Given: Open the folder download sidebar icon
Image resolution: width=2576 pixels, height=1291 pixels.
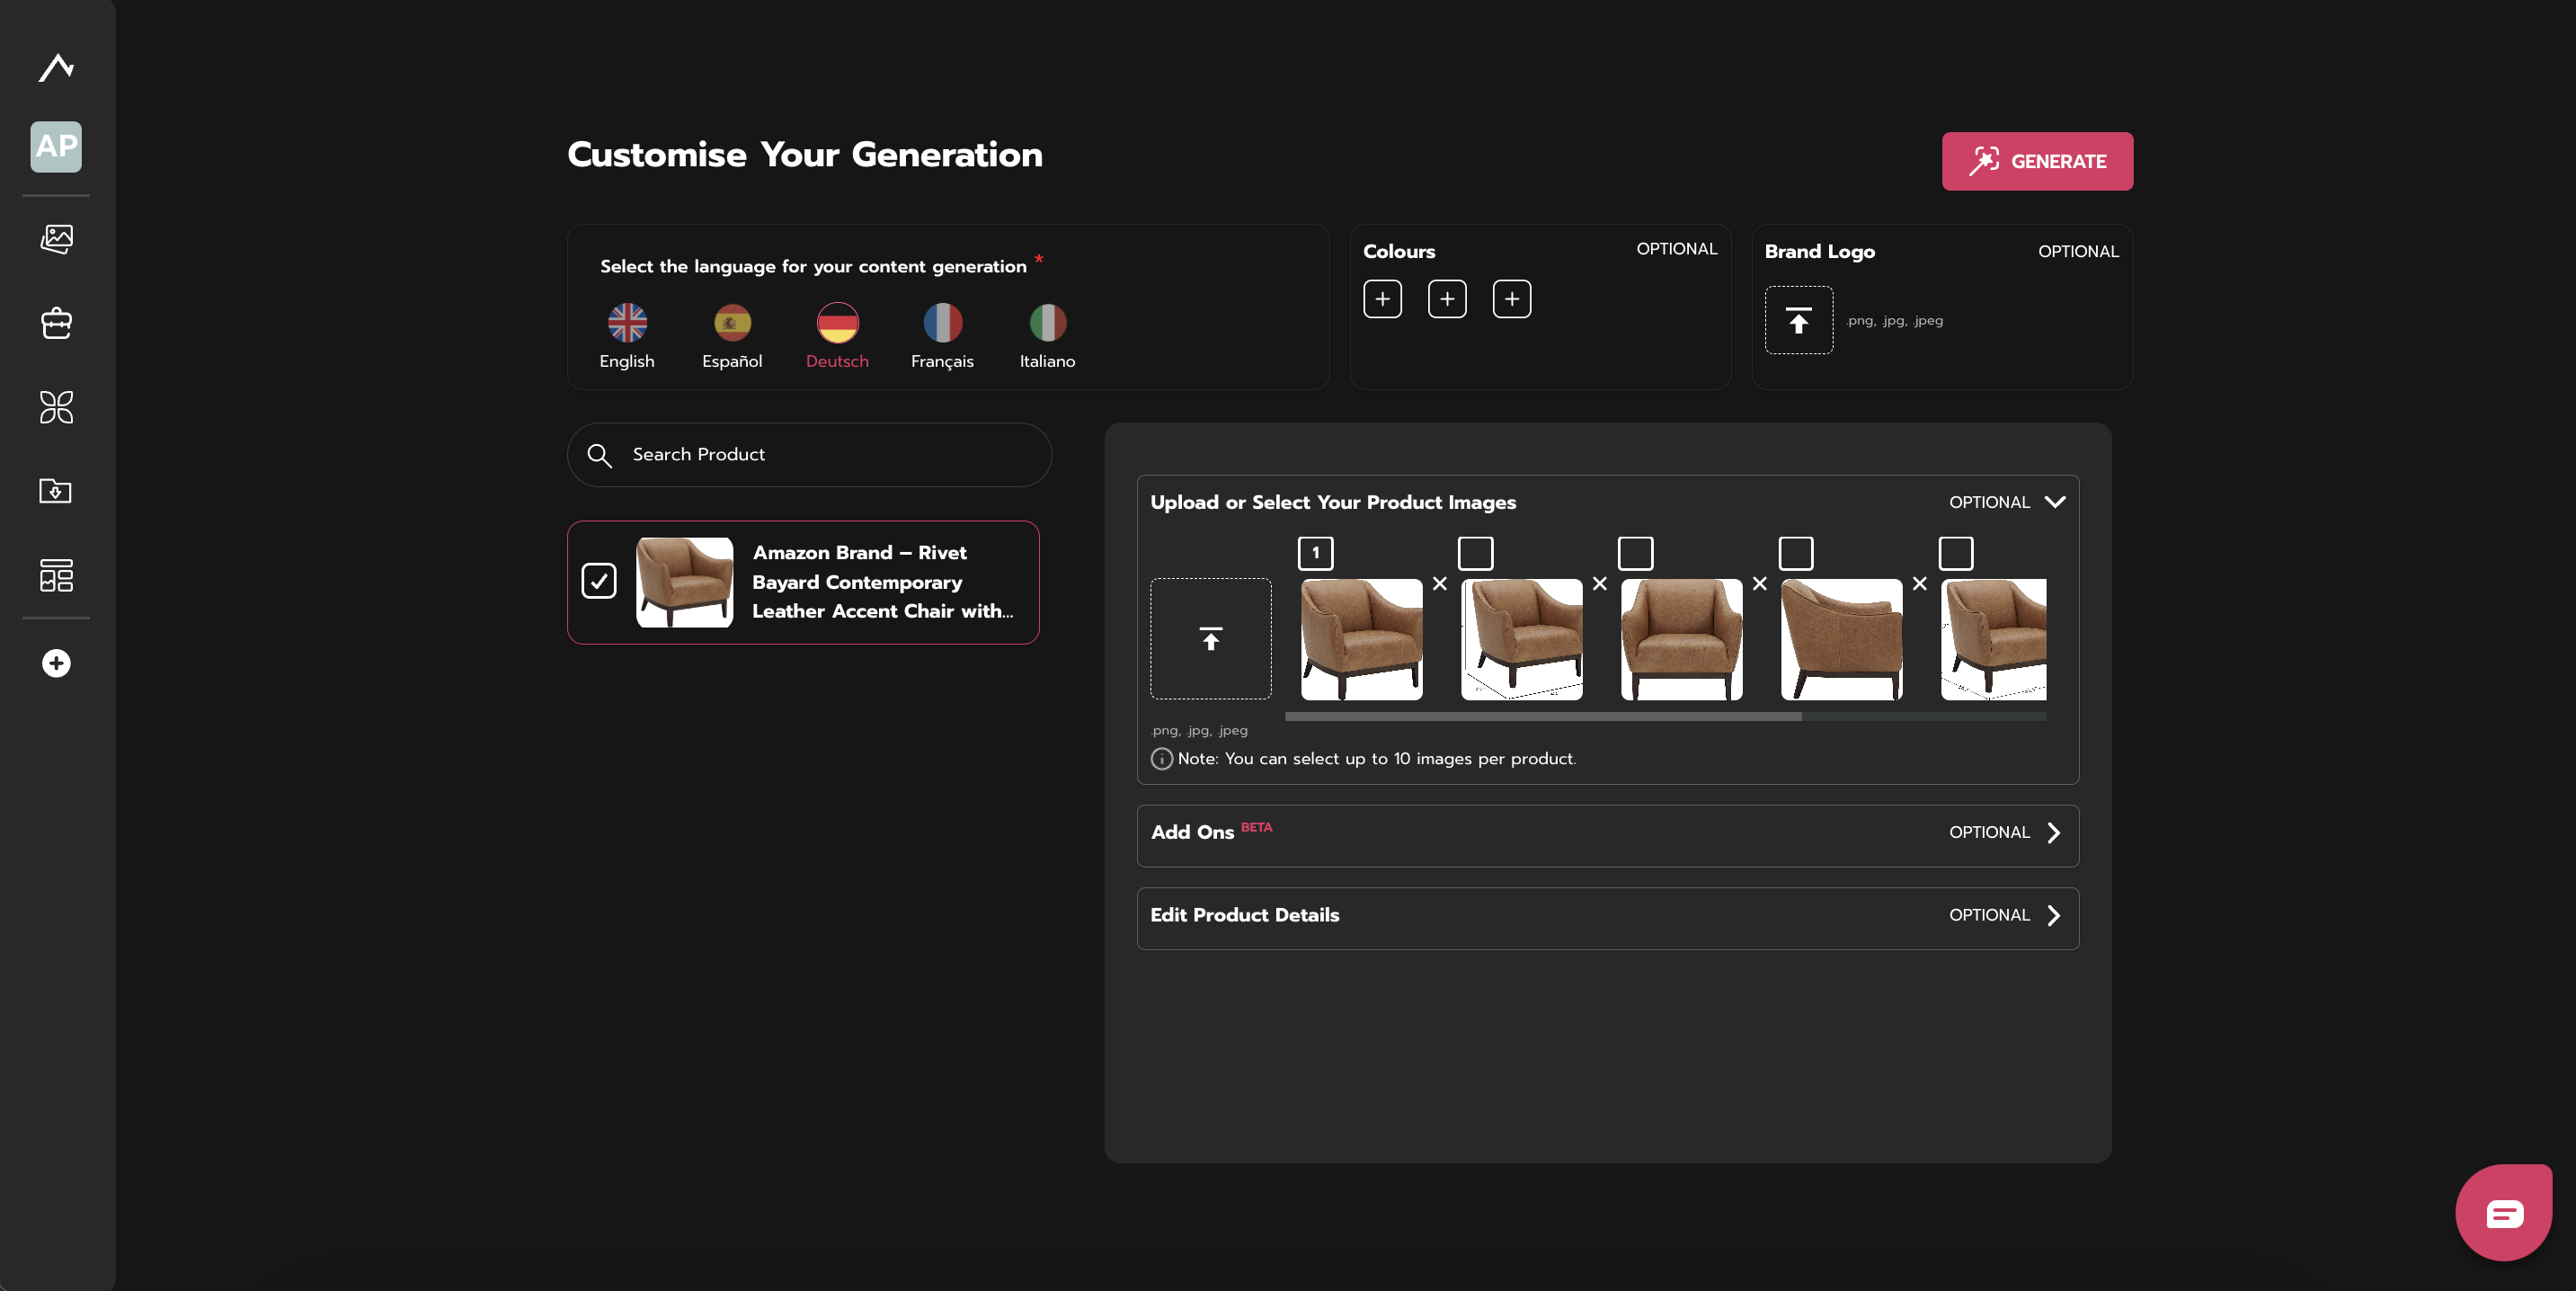Looking at the screenshot, I should (56, 491).
